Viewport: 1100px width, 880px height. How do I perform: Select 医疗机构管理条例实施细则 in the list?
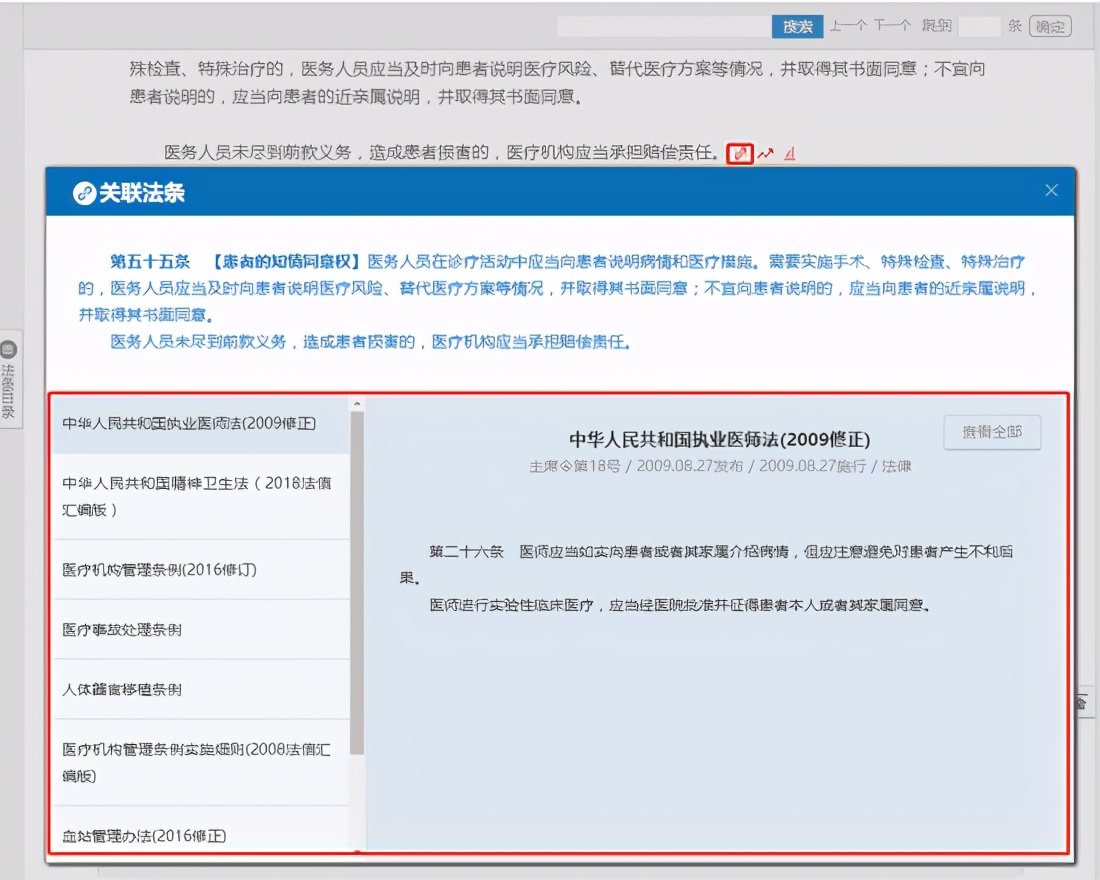pos(201,762)
